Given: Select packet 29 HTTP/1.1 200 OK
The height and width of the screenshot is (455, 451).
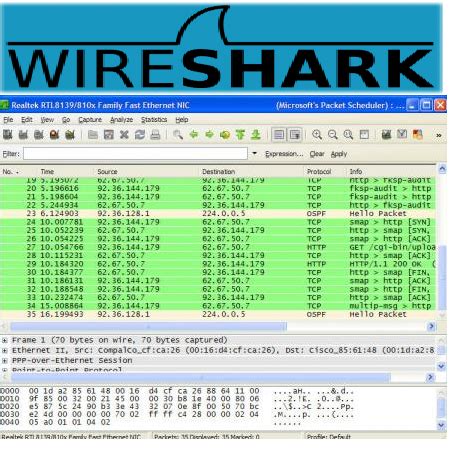Looking at the screenshot, I should pyautogui.click(x=217, y=264).
